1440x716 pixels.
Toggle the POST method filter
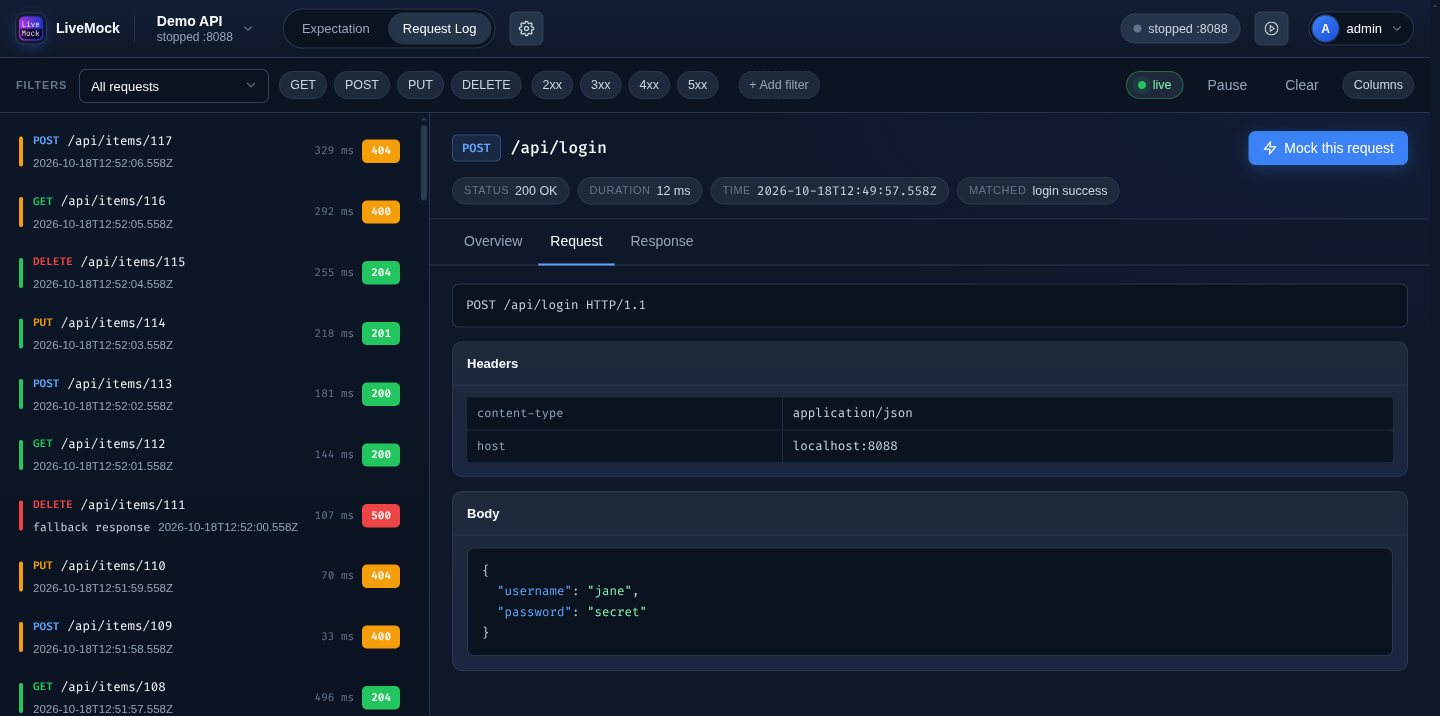362,85
